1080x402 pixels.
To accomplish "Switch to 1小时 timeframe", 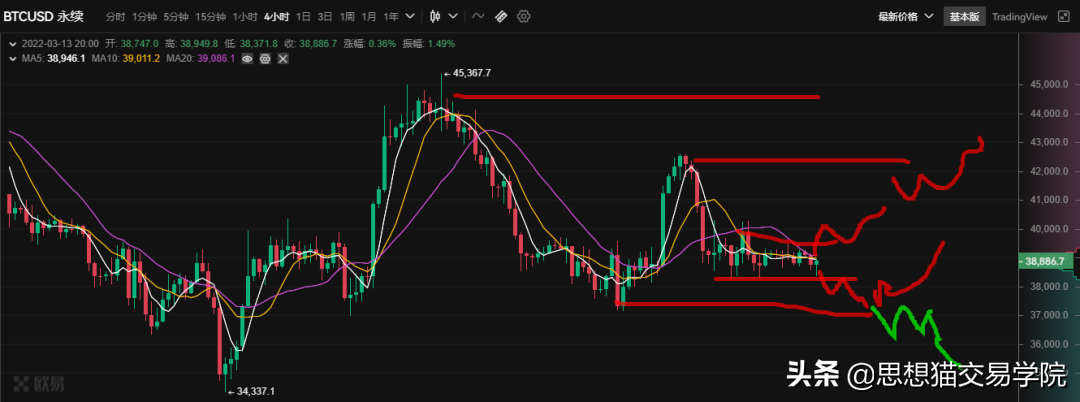I will 245,17.
